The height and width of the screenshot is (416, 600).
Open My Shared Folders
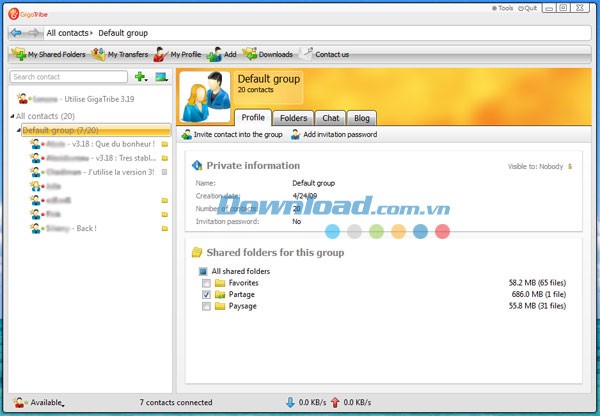48,54
